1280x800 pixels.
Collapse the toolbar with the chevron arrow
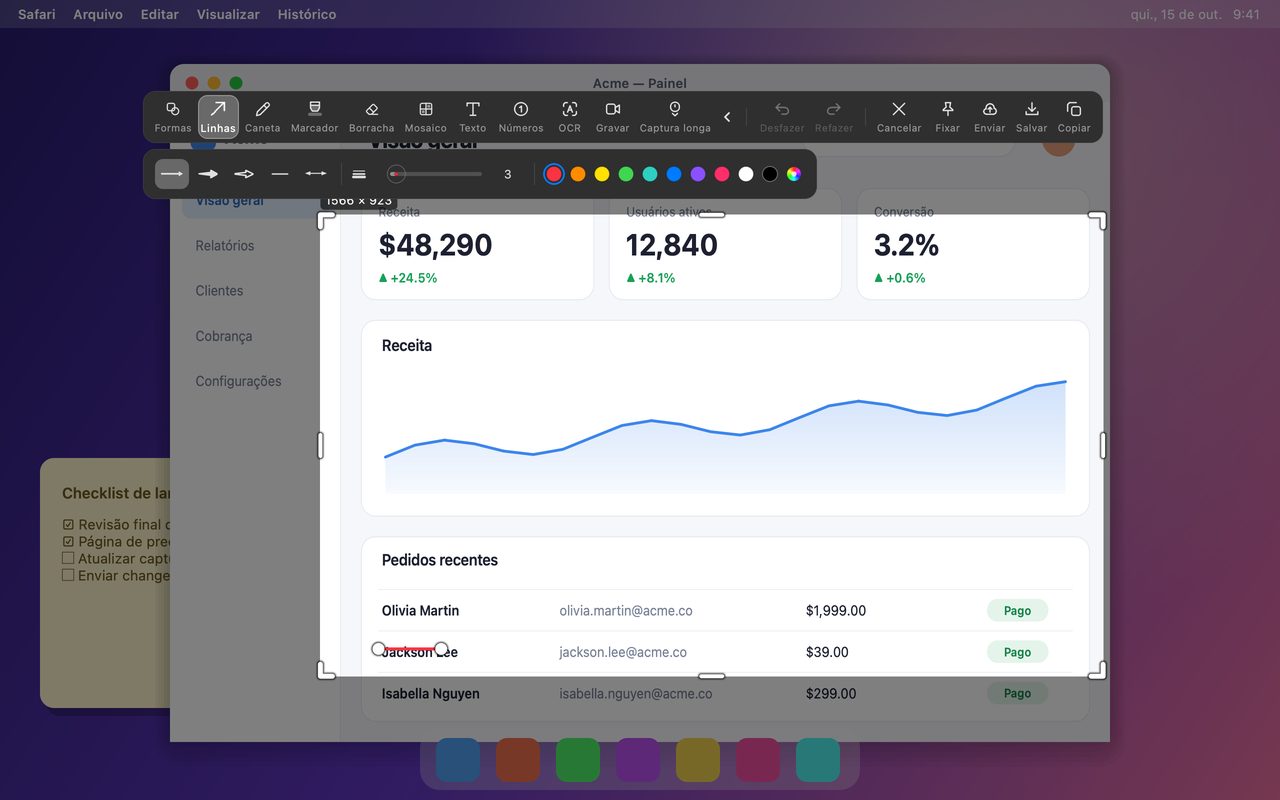[x=727, y=117]
